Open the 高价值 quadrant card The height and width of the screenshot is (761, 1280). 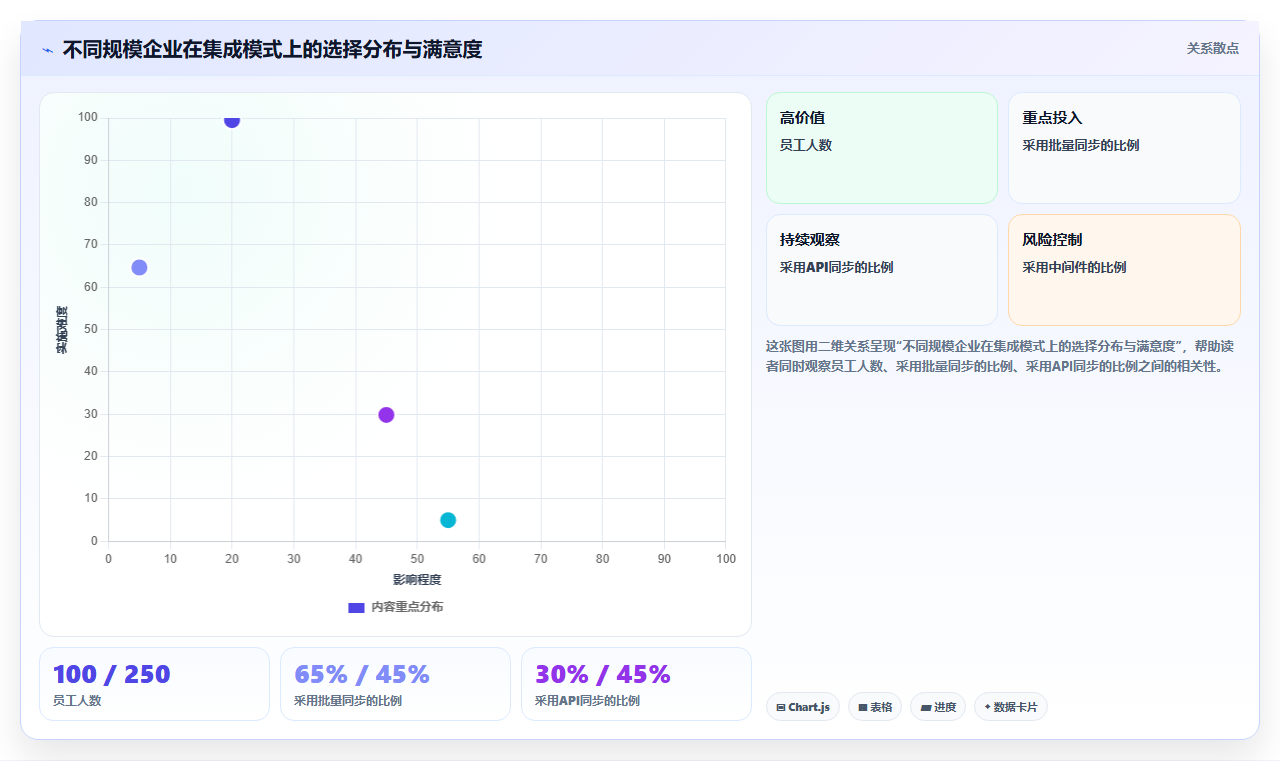tap(882, 148)
